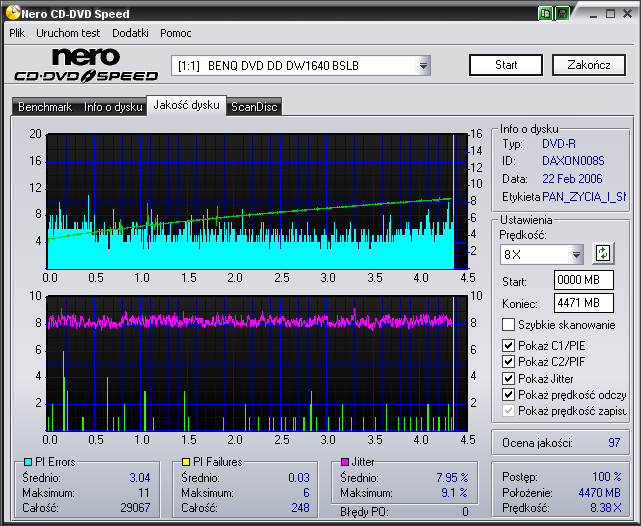The image size is (641, 526).
Task: Click the Start field showing 0000 MB
Action: pos(584,280)
